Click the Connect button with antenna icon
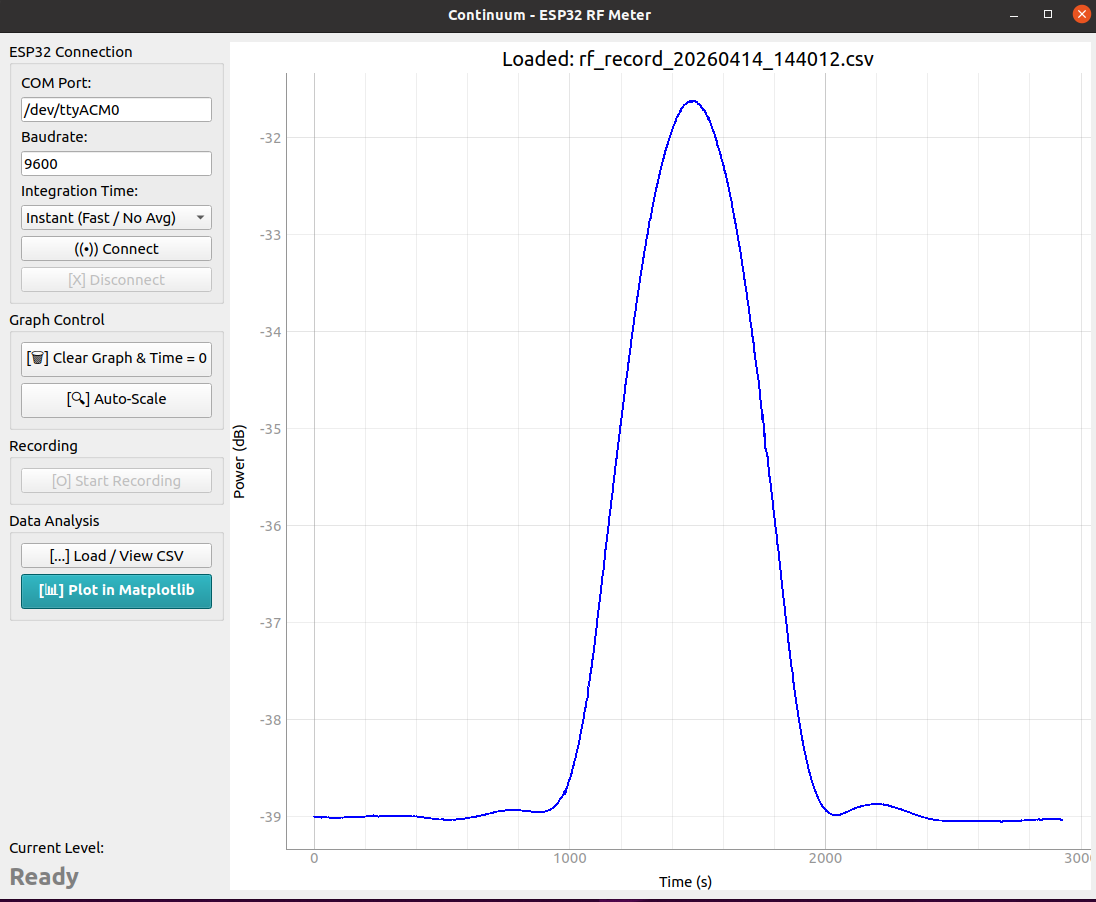The image size is (1096, 902). [x=116, y=249]
